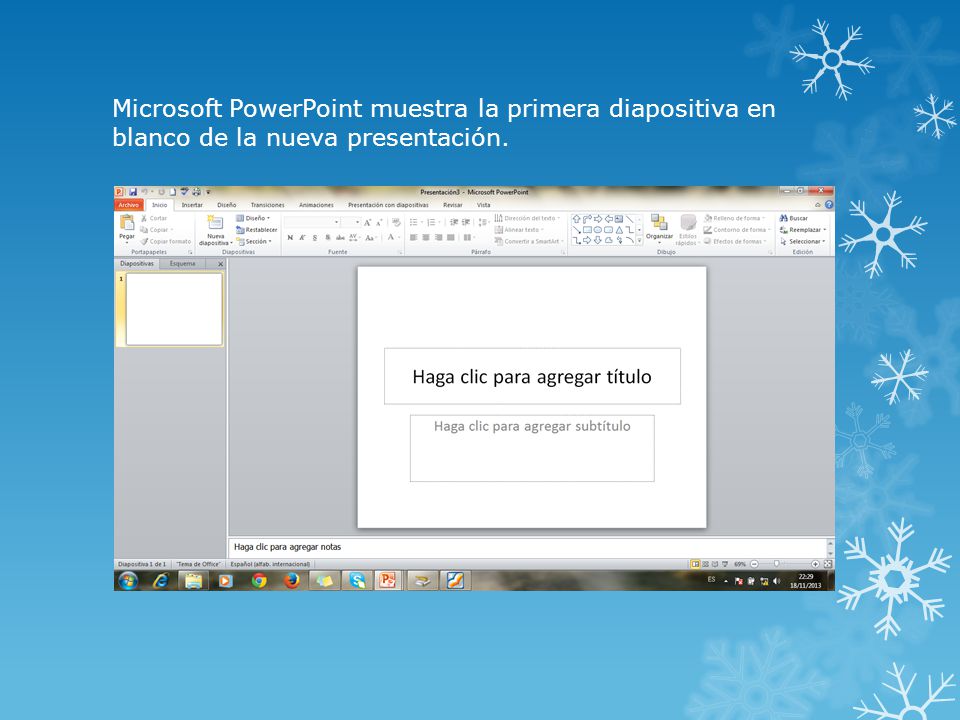Switch to the Esquema pane tab
The width and height of the screenshot is (960, 720).
click(182, 264)
